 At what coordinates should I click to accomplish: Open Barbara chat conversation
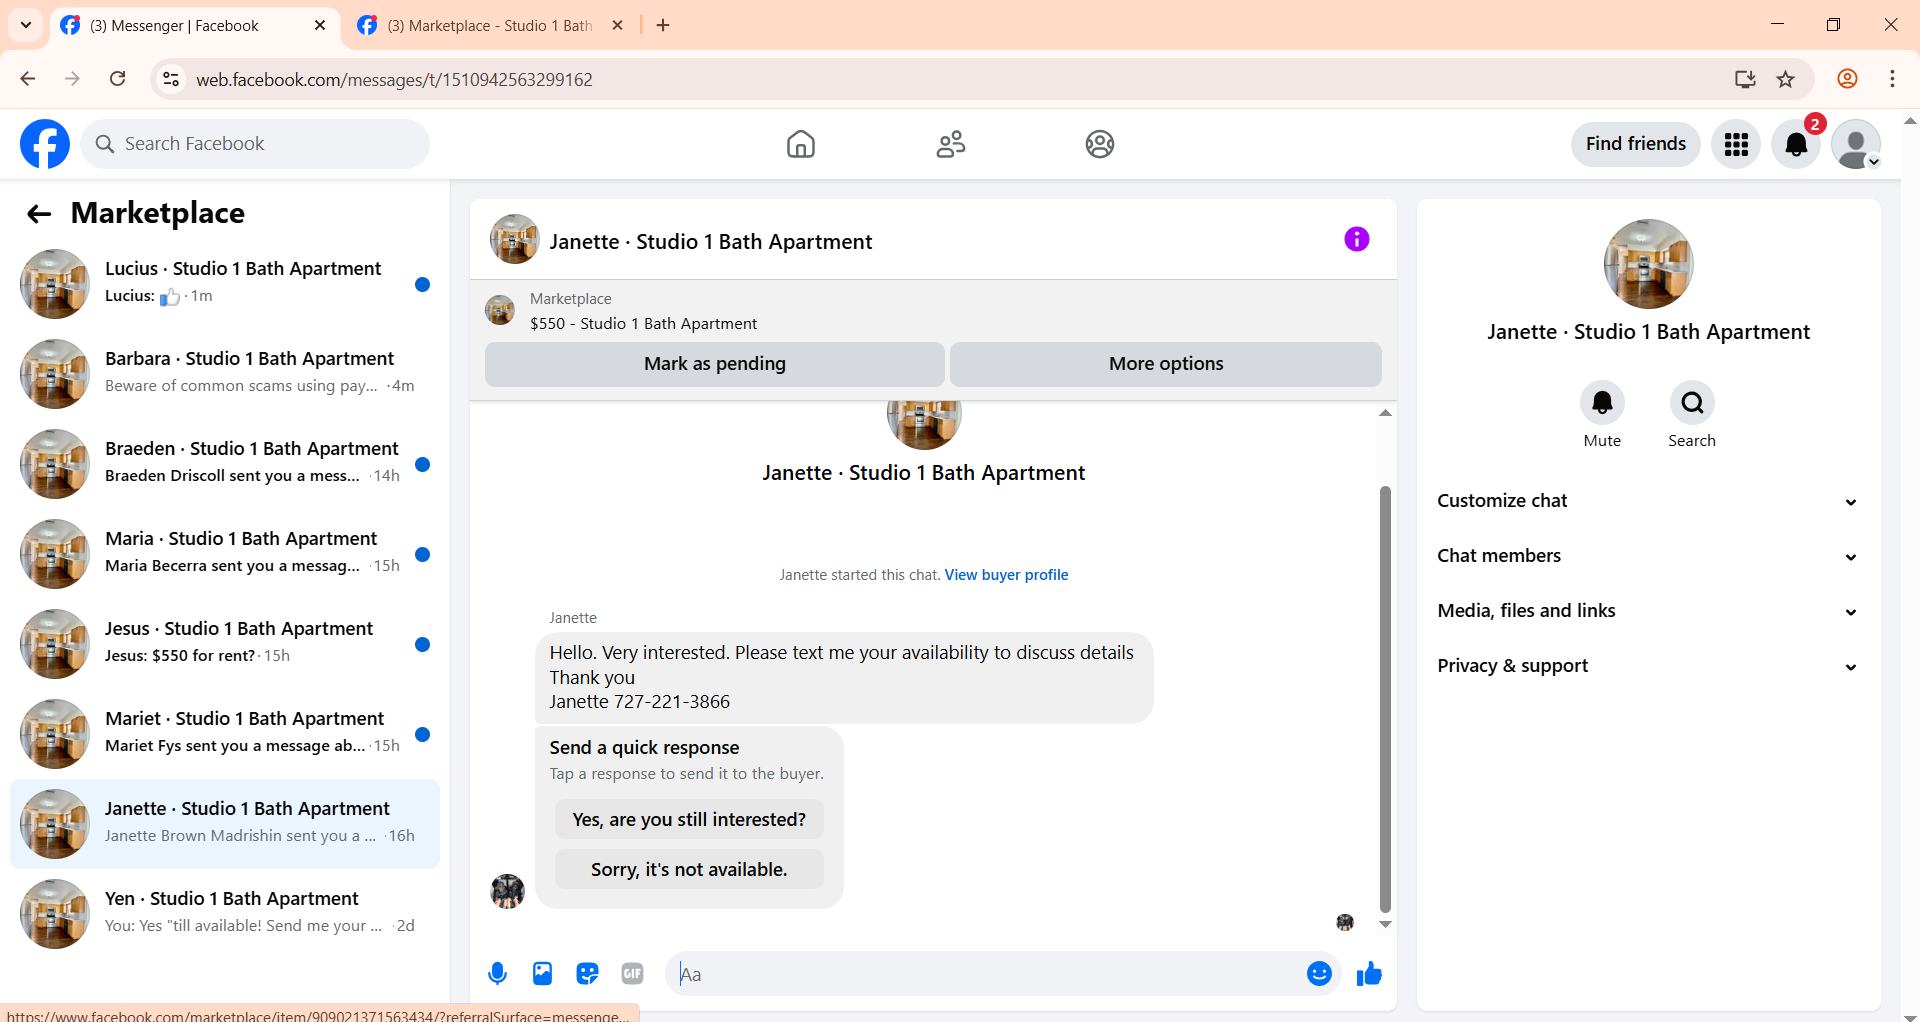[x=225, y=374]
